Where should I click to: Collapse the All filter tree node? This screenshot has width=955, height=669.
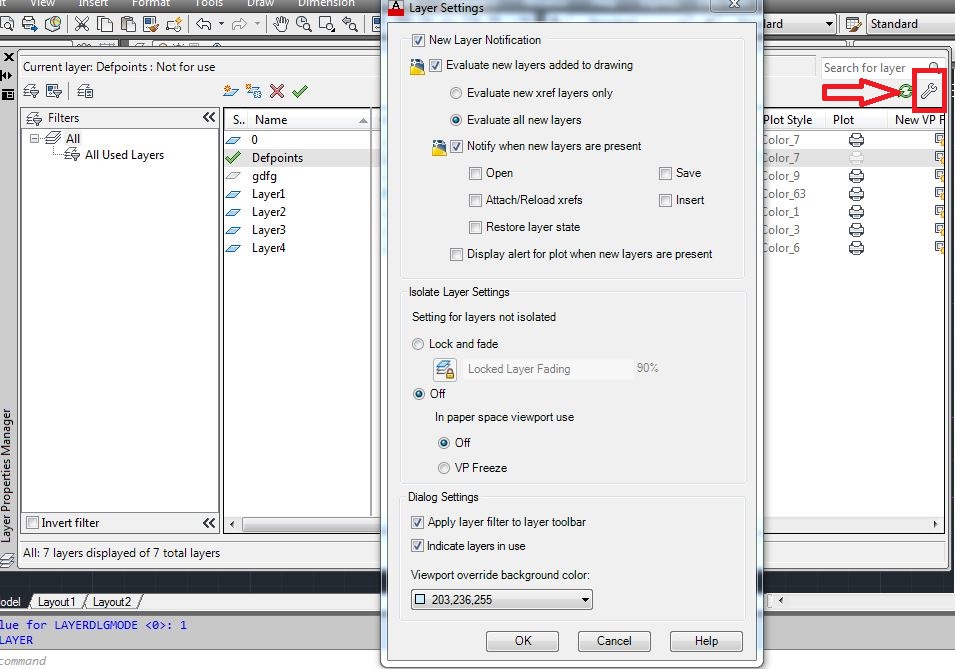[x=34, y=136]
